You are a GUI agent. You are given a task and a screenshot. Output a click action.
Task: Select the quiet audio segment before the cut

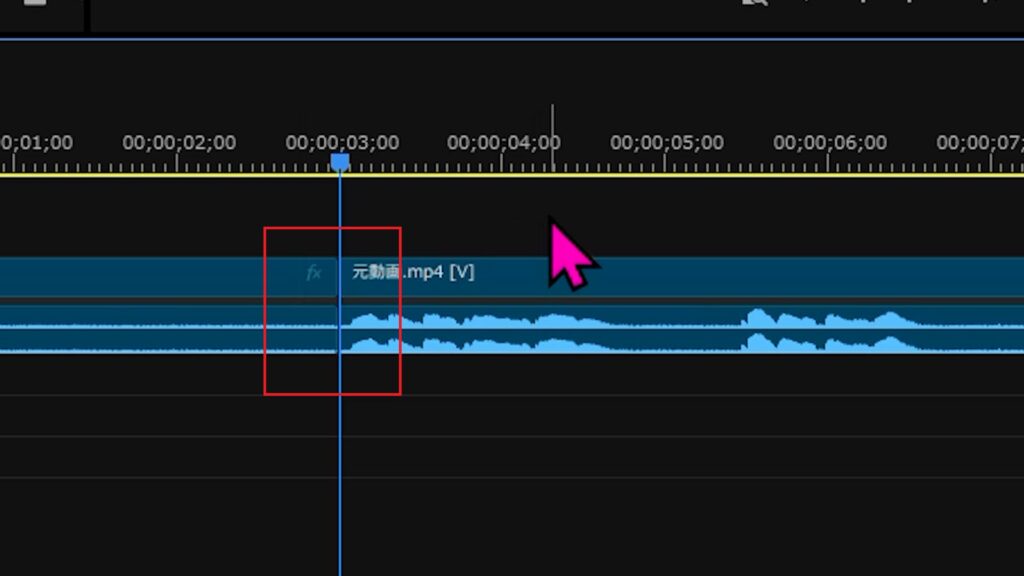pyautogui.click(x=150, y=328)
